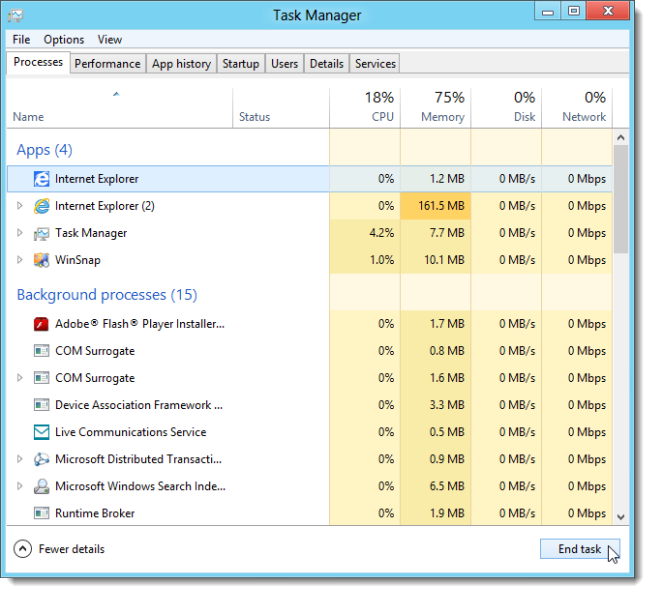This screenshot has width=650, height=593.
Task: Sort by the CPU column header
Action: [365, 108]
